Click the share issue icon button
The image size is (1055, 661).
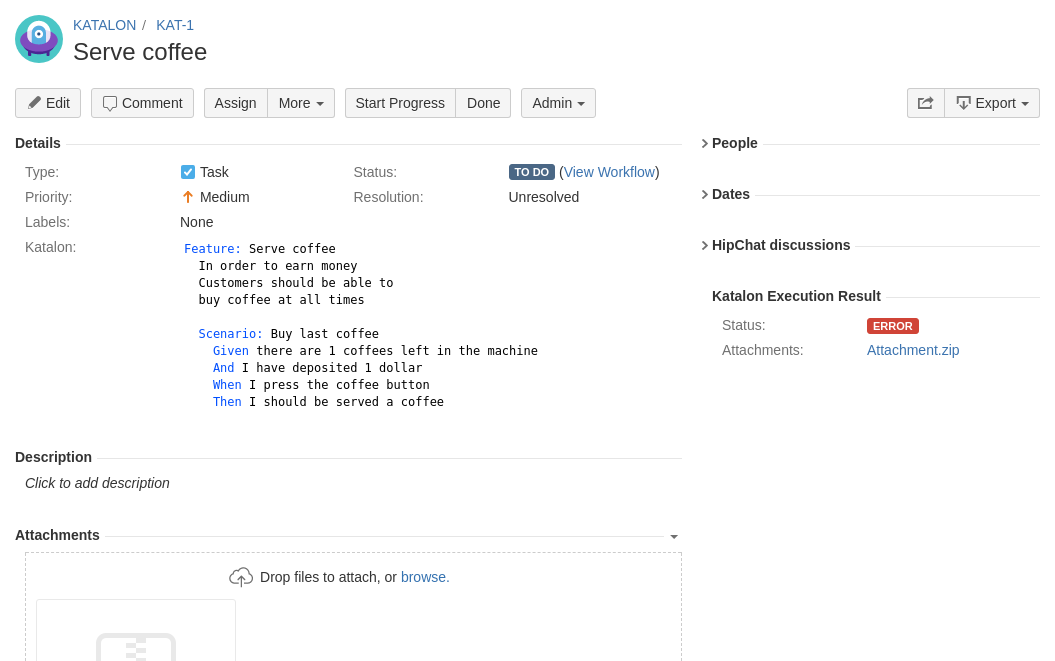coord(926,103)
